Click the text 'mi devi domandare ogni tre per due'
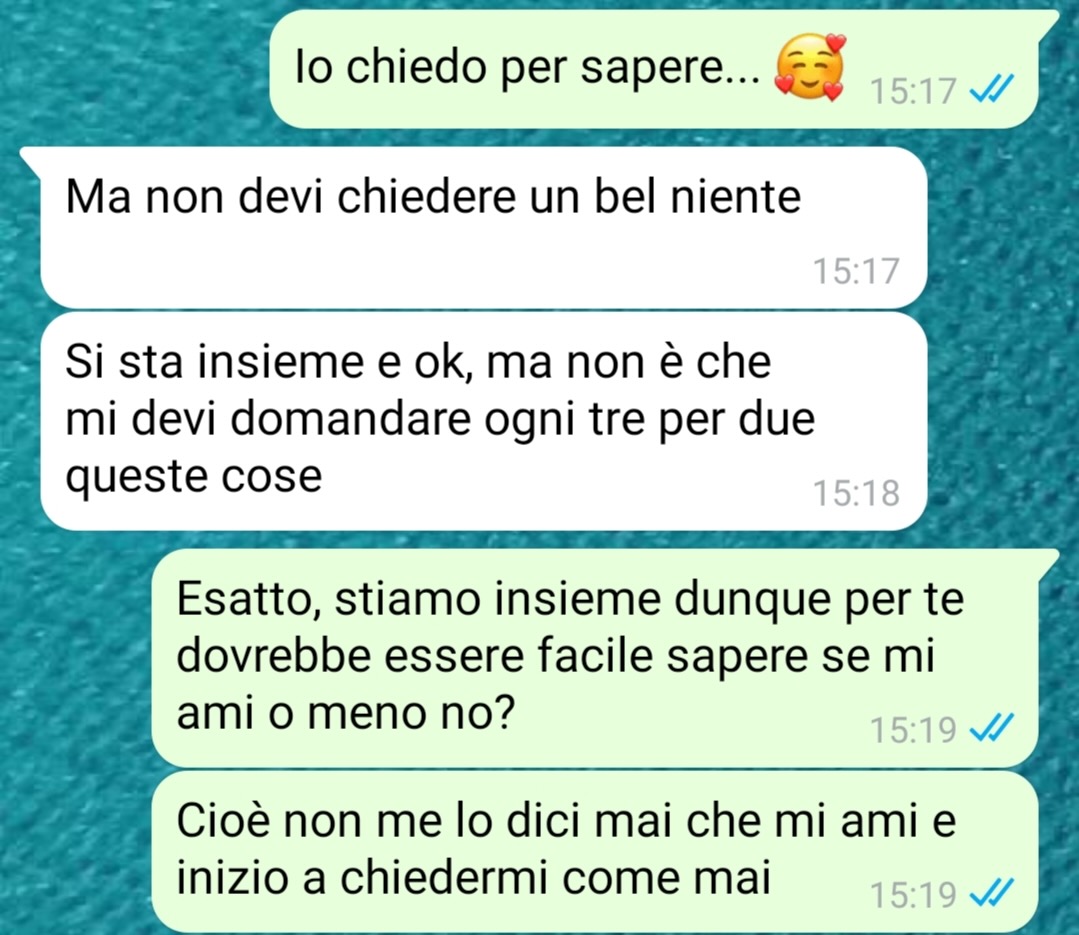Viewport: 1079px width, 935px height. [440, 420]
